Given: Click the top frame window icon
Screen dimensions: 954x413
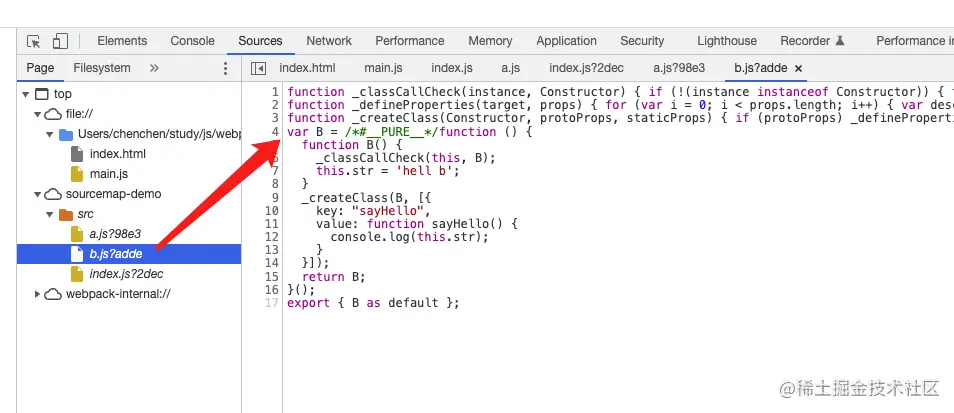Looking at the screenshot, I should (x=41, y=94).
